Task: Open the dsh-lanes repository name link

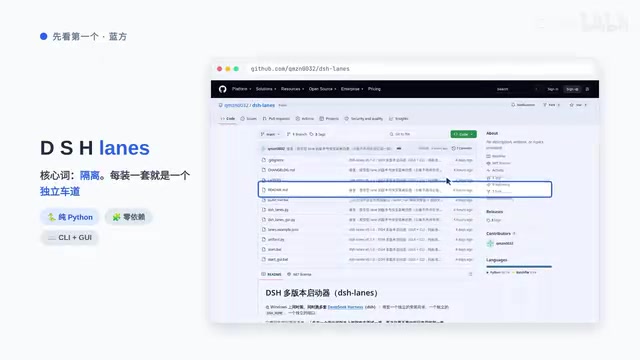Action: coord(263,105)
